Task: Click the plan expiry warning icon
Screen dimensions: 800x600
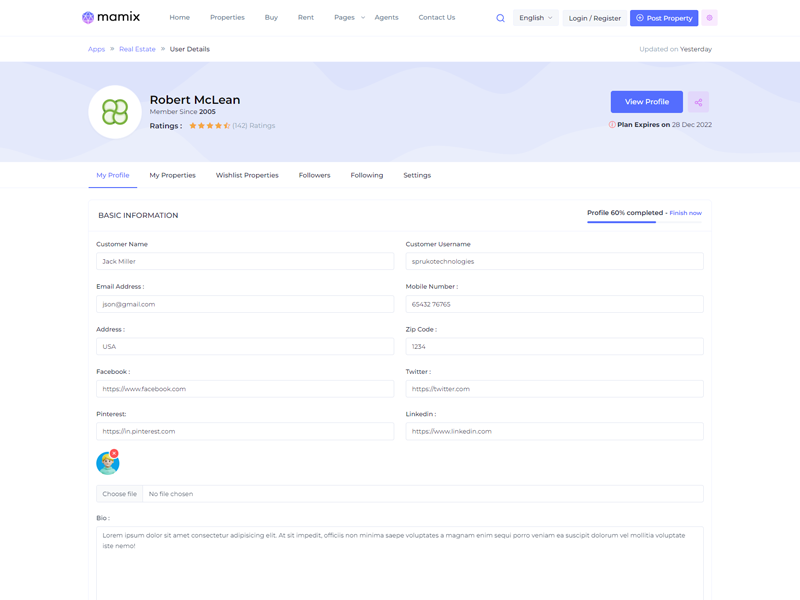Action: tap(612, 125)
